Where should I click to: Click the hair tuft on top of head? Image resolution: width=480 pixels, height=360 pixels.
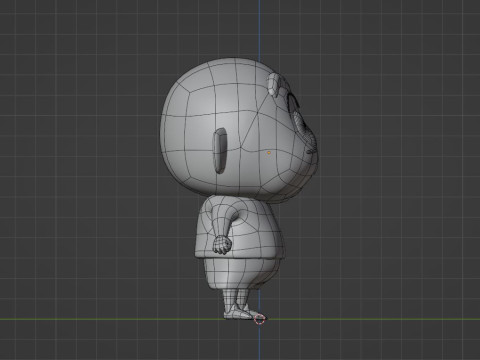(x=275, y=84)
